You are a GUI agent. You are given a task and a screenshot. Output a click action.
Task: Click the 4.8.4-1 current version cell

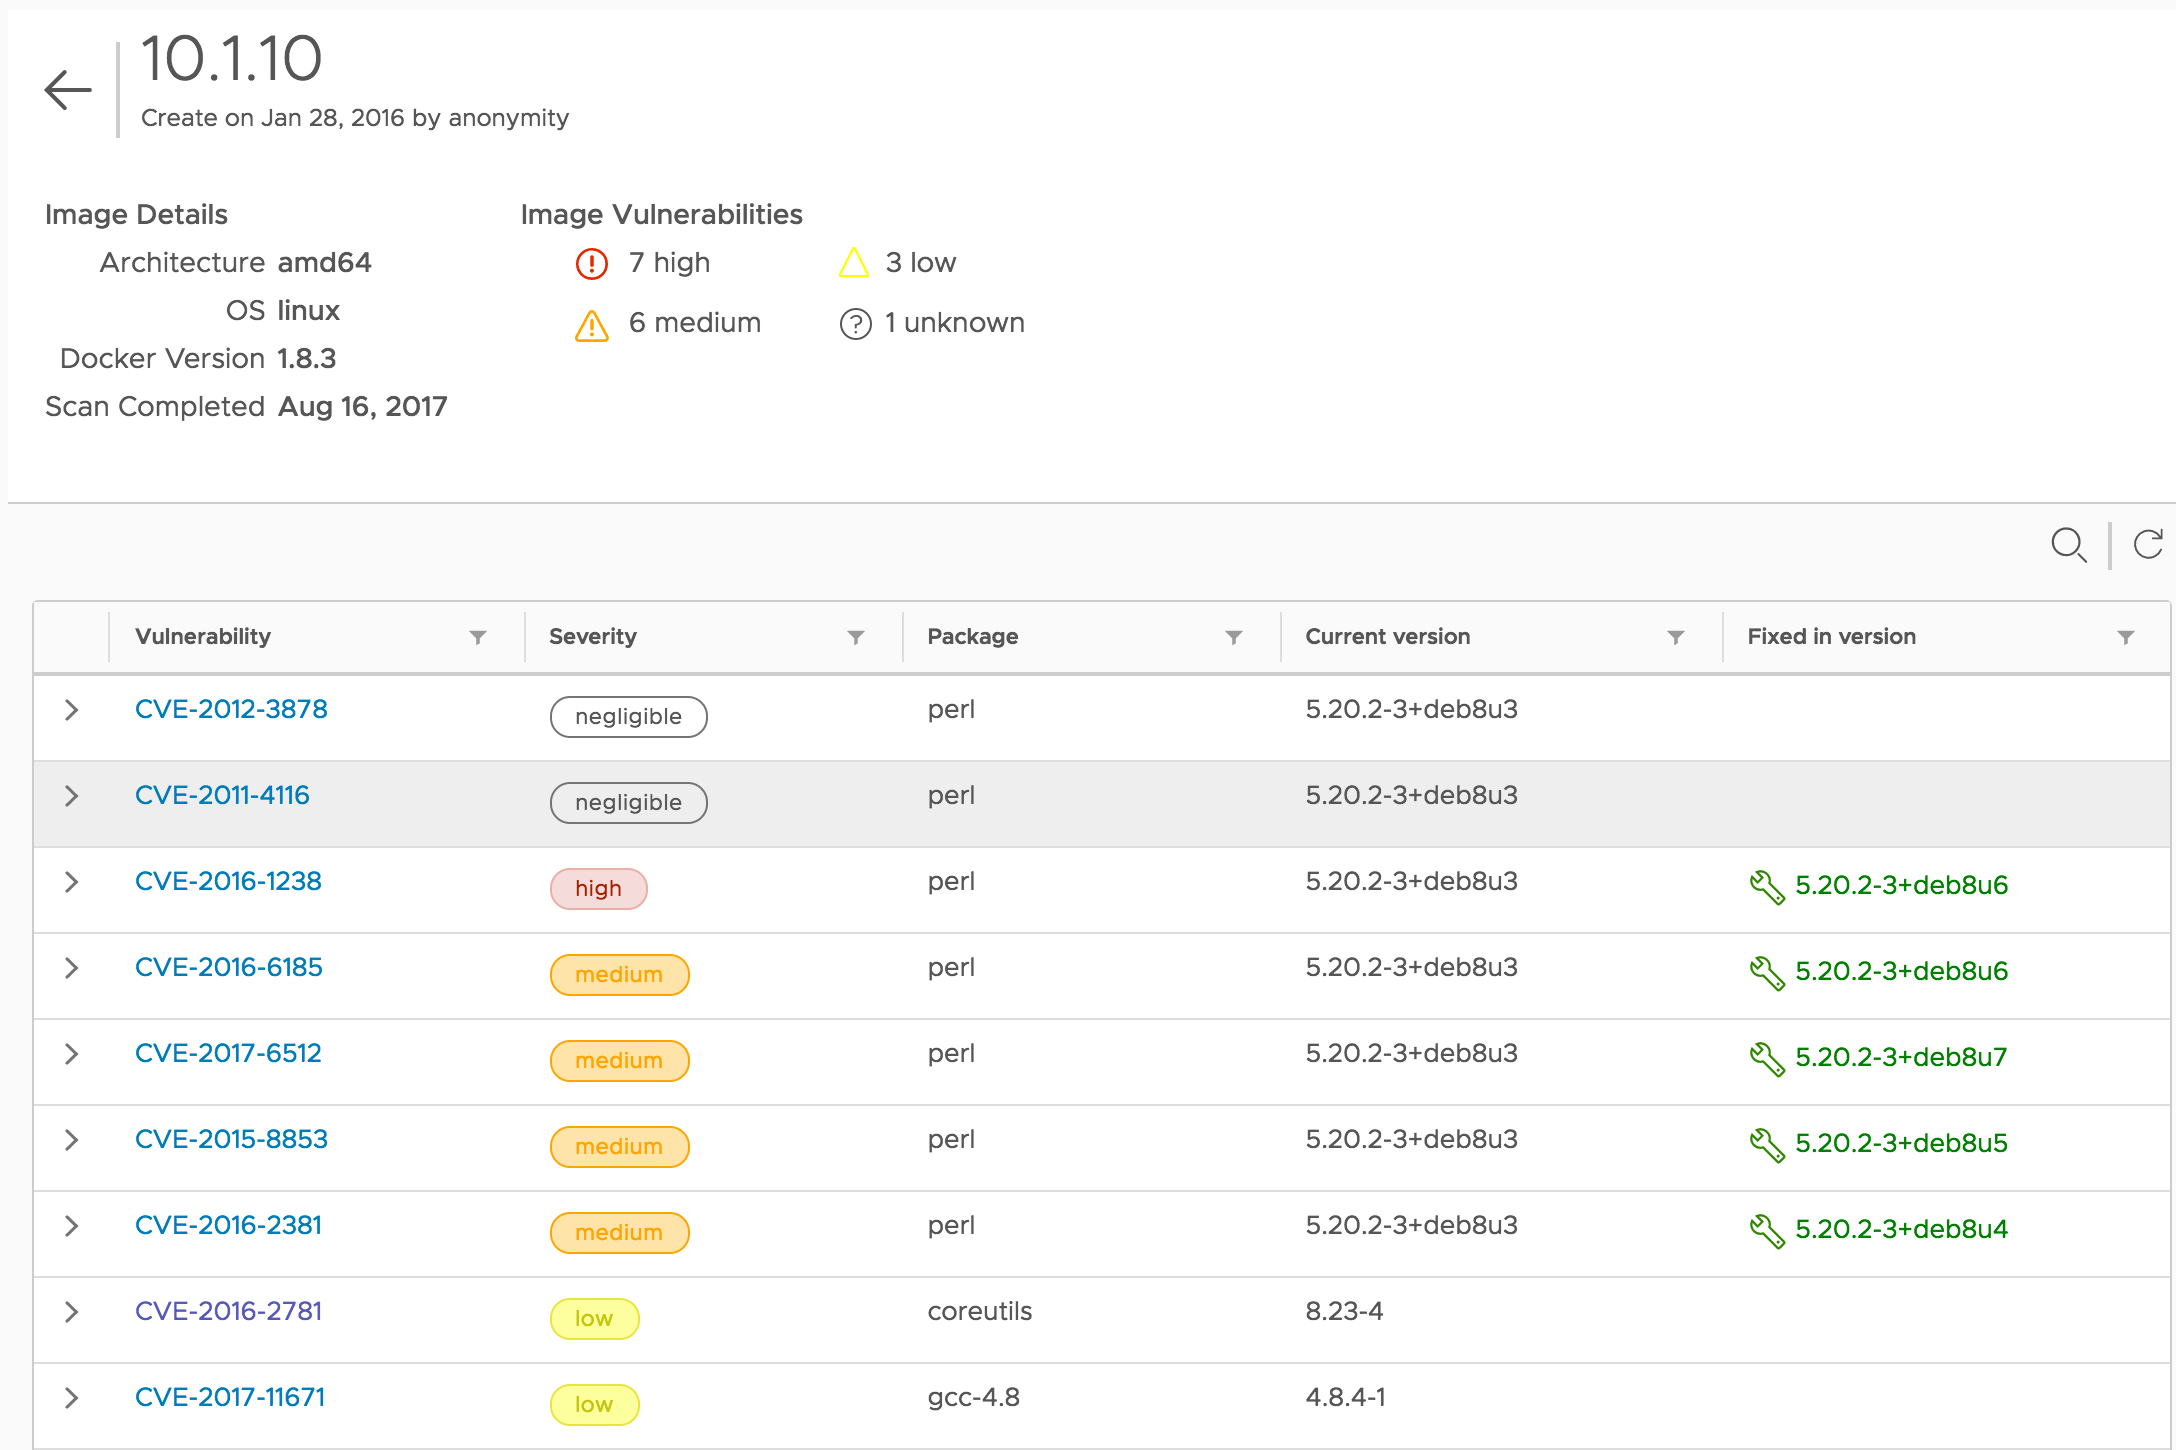tap(1346, 1397)
